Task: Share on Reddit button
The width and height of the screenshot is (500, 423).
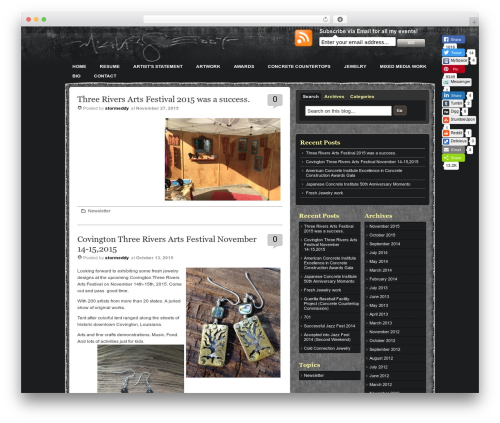Action: pyautogui.click(x=453, y=133)
